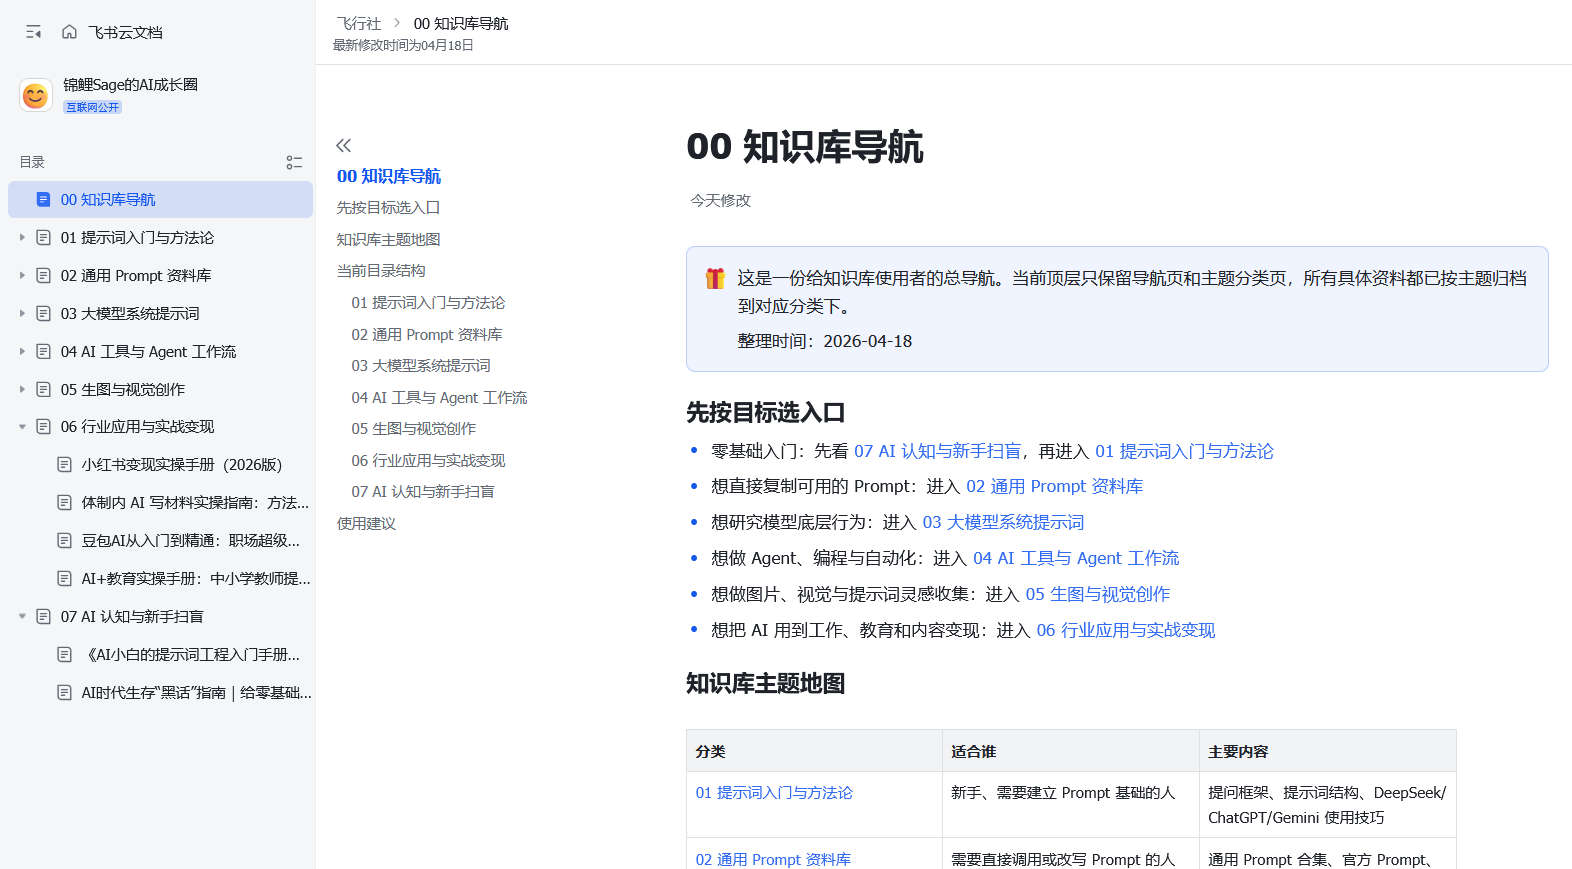Expand 03 大模型系统提示词 in the sidebar tree
The width and height of the screenshot is (1572, 869).
(22, 314)
